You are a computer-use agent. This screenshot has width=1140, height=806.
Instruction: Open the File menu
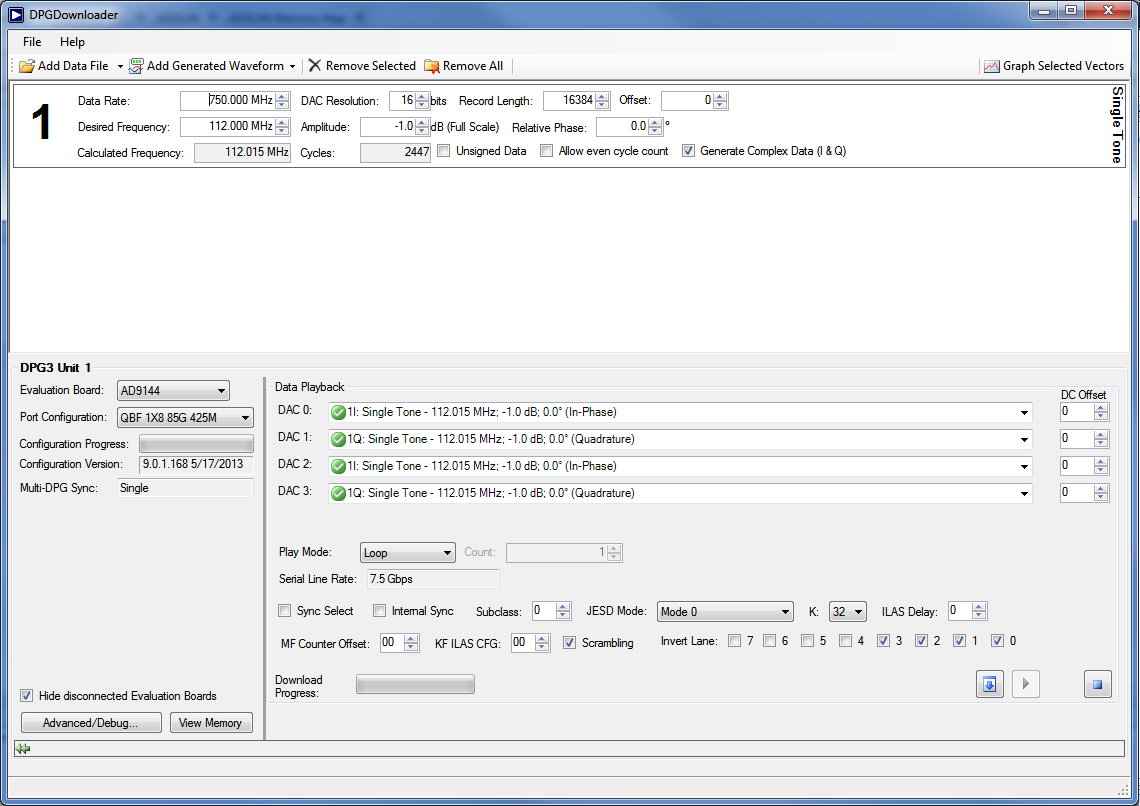[32, 42]
